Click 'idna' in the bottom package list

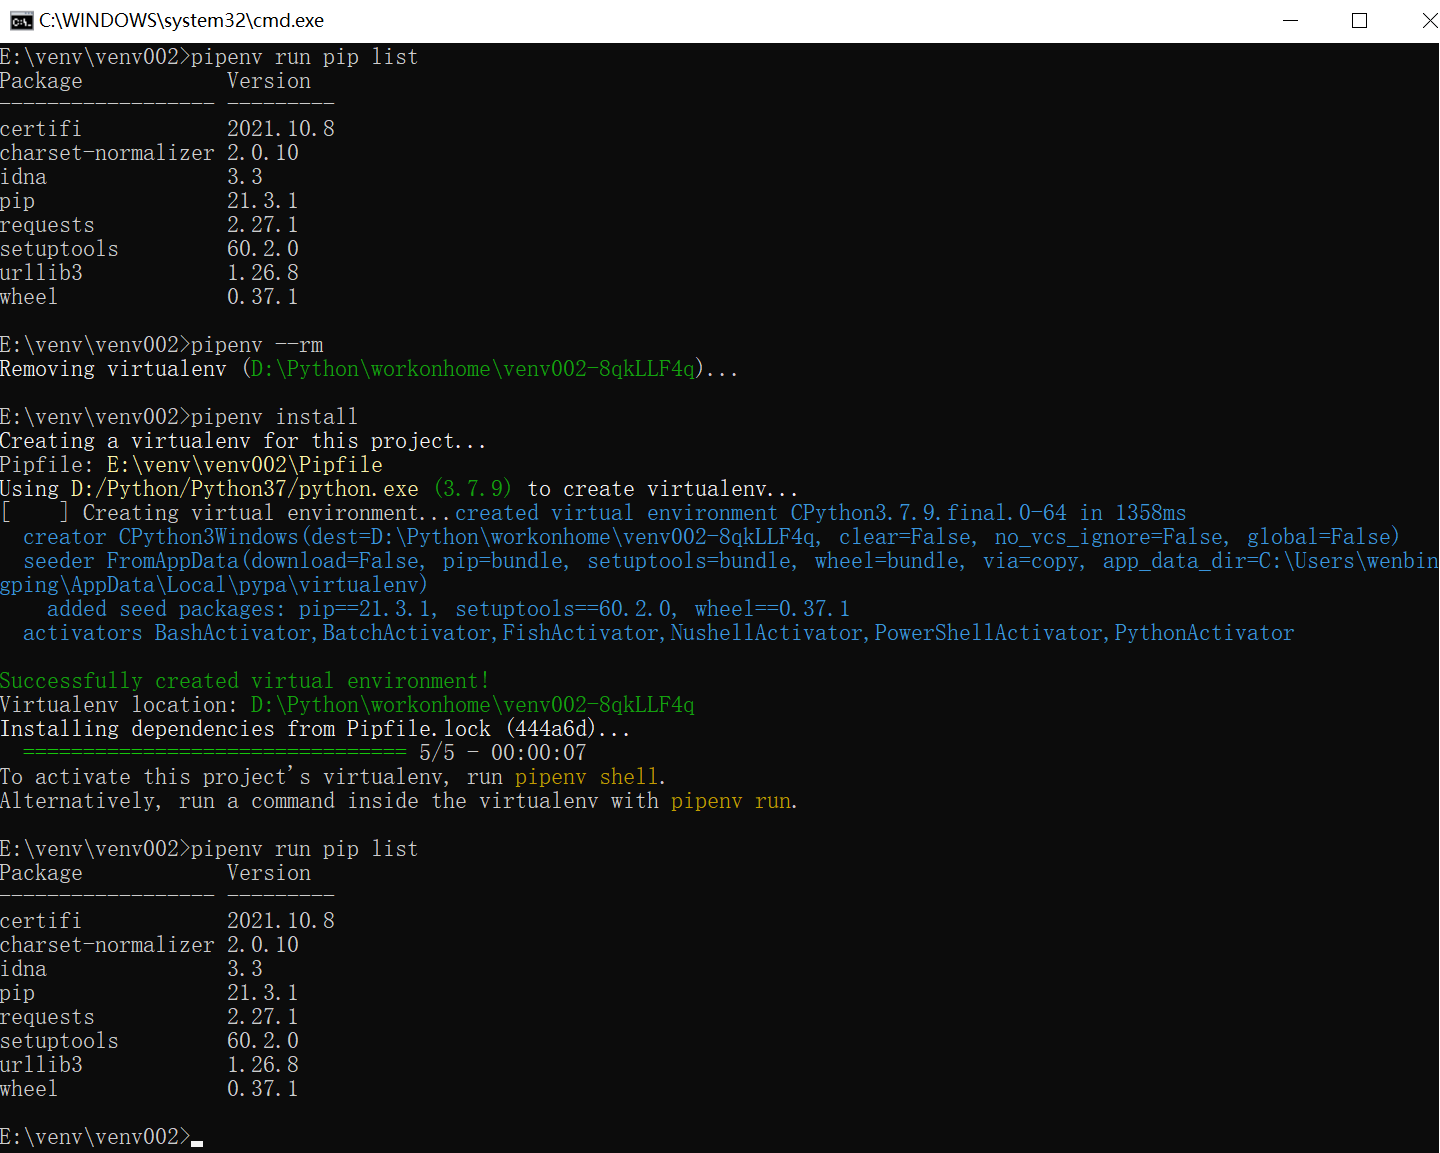click(x=23, y=969)
